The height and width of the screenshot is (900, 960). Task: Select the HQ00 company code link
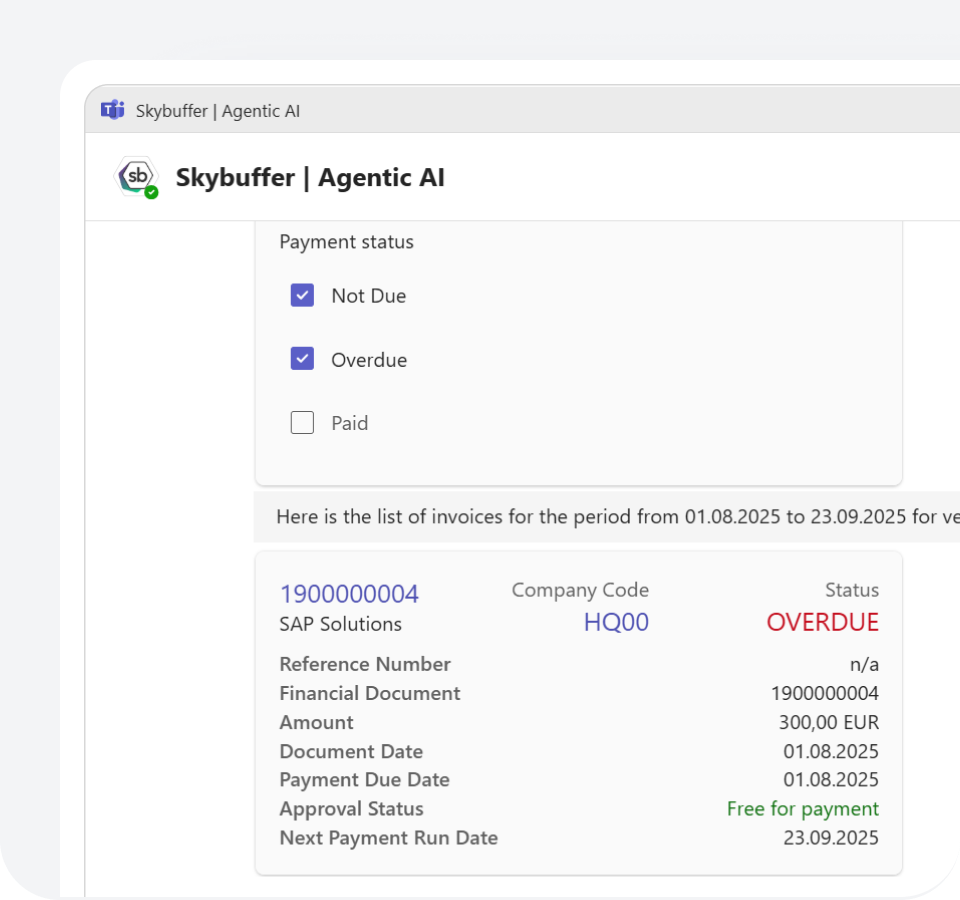[x=616, y=622]
